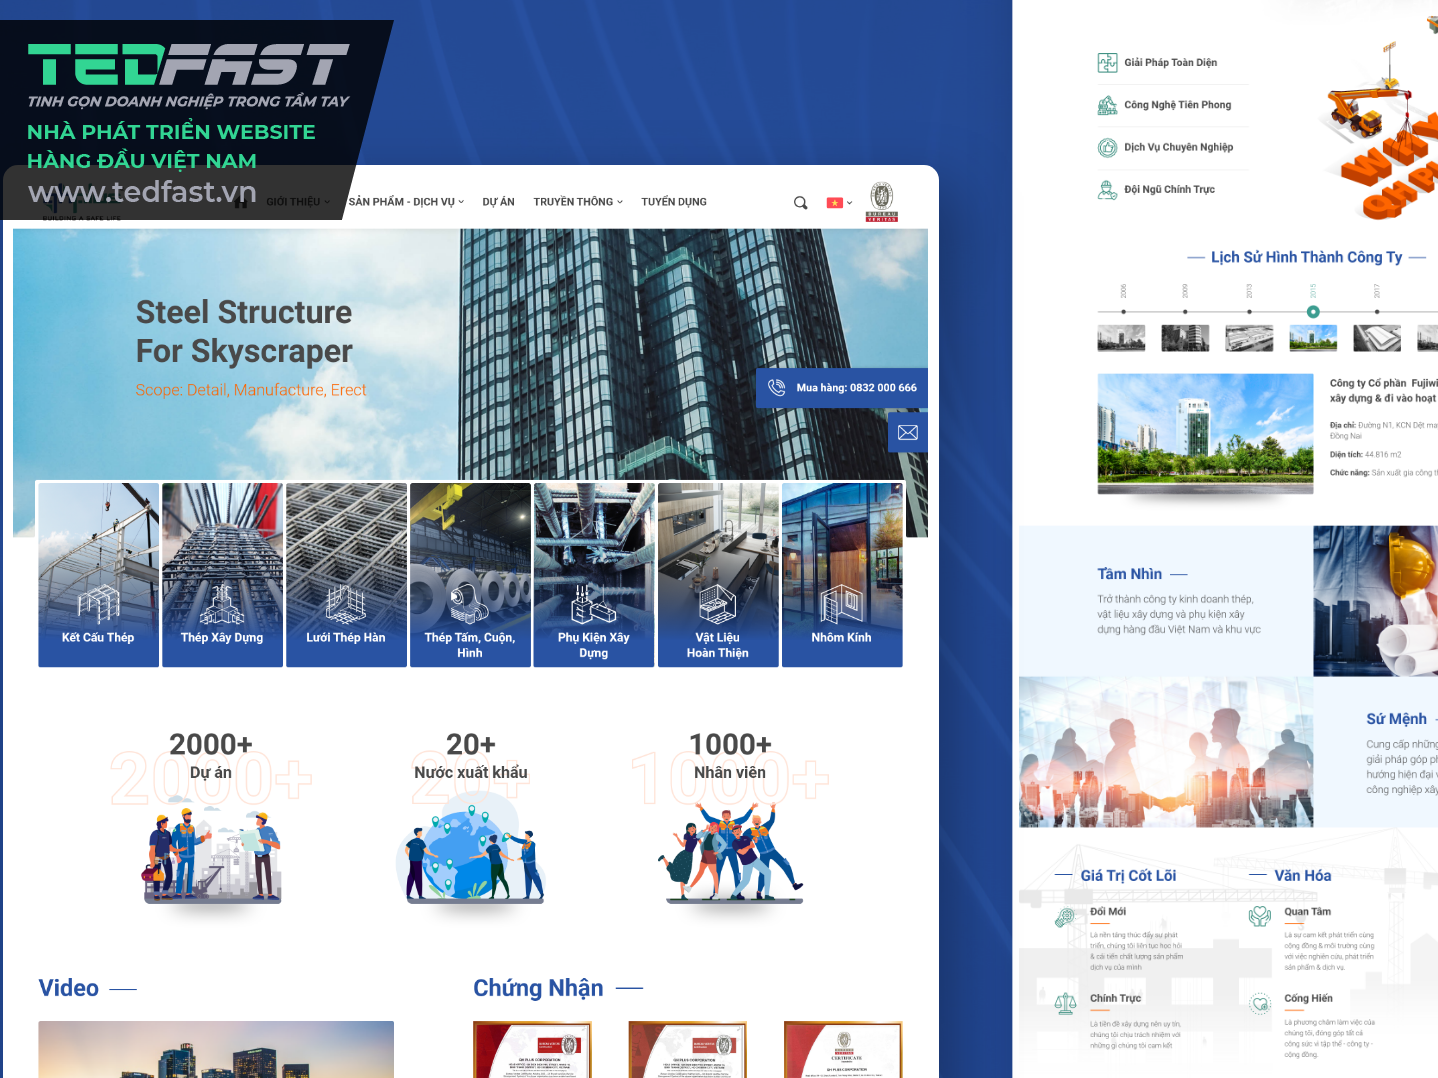
Task: Select the Công Nghệ Tiên Phong item
Action: (1178, 105)
